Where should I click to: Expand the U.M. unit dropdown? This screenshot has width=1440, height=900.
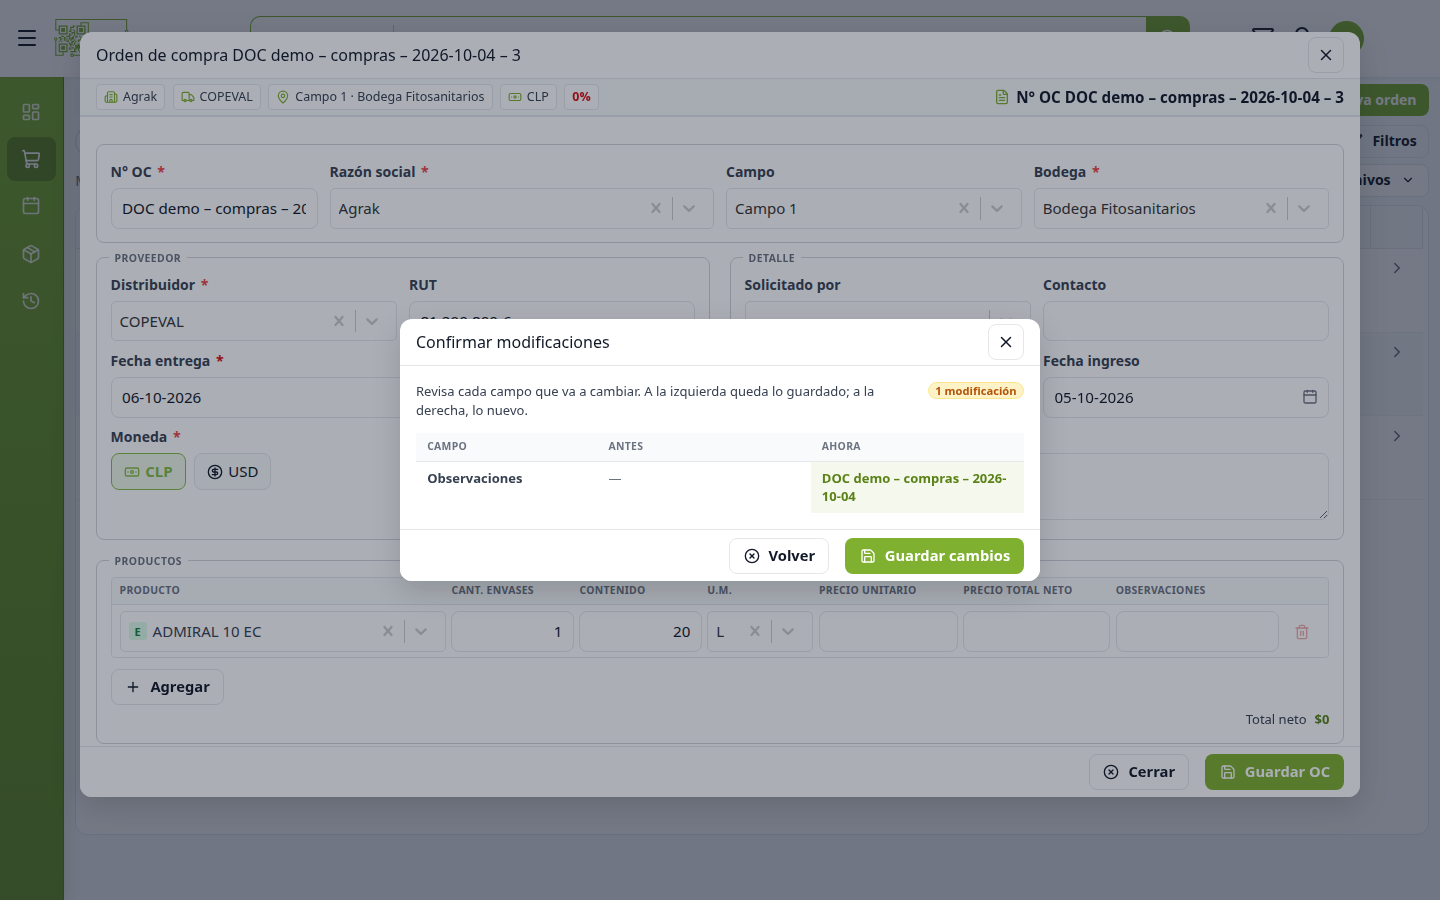(788, 631)
